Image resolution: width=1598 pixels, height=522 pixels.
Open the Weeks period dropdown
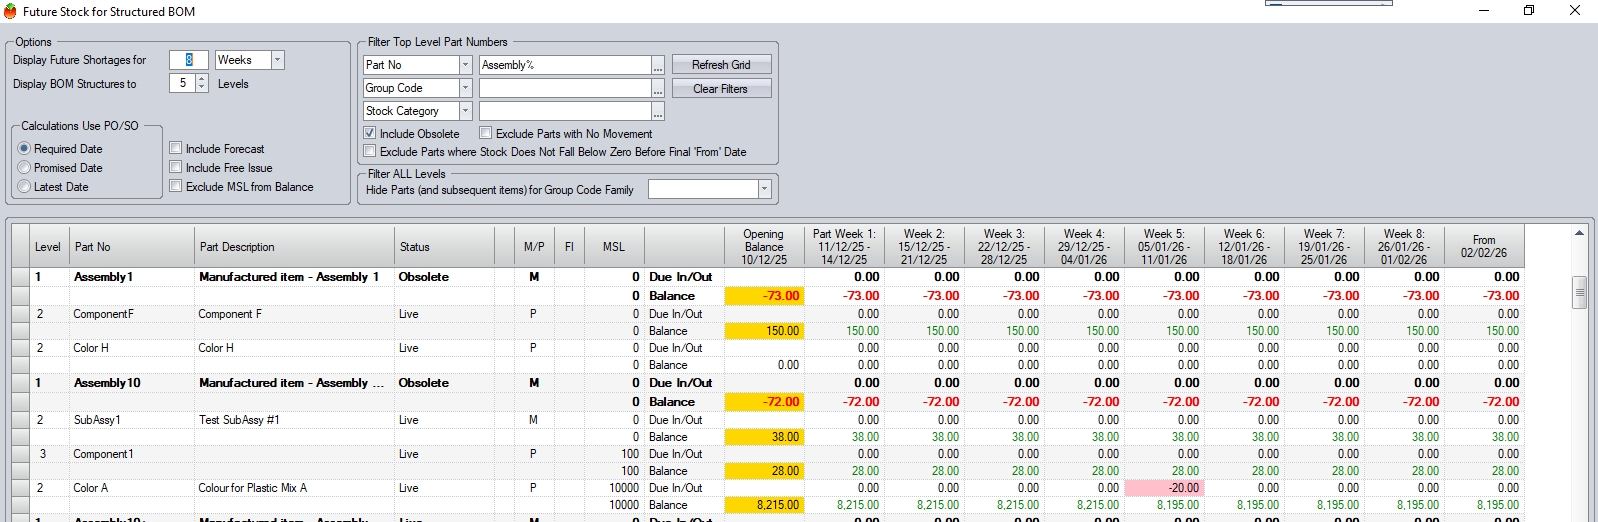(x=277, y=60)
